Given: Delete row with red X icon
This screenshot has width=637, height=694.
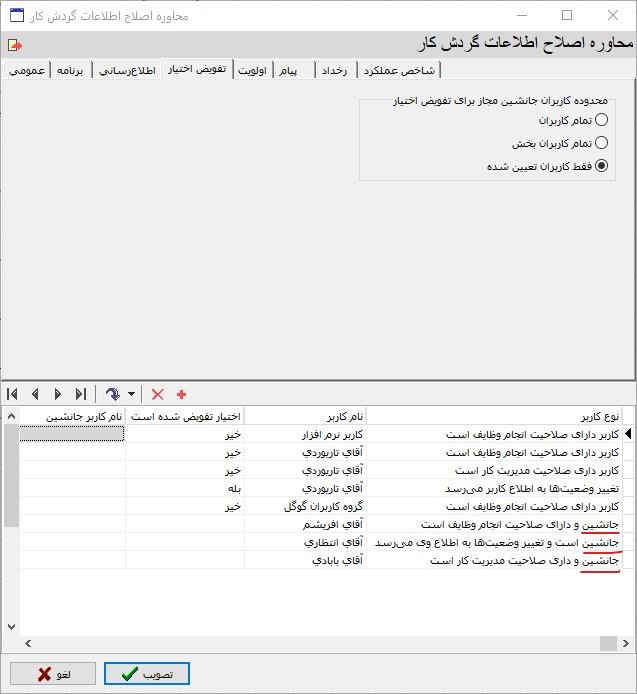Looking at the screenshot, I should click(157, 394).
